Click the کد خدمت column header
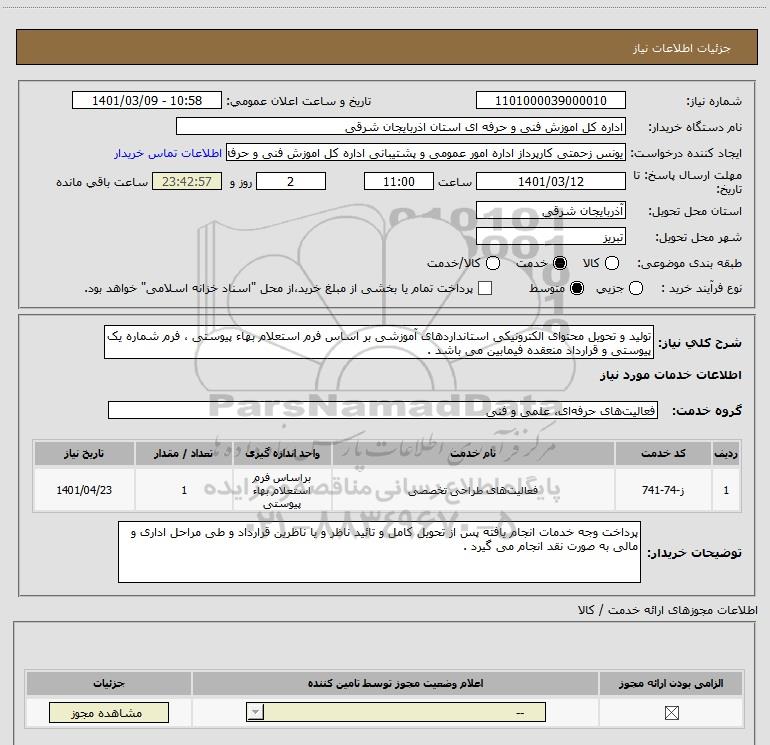Viewport: 770px width, 745px height. pos(663,453)
